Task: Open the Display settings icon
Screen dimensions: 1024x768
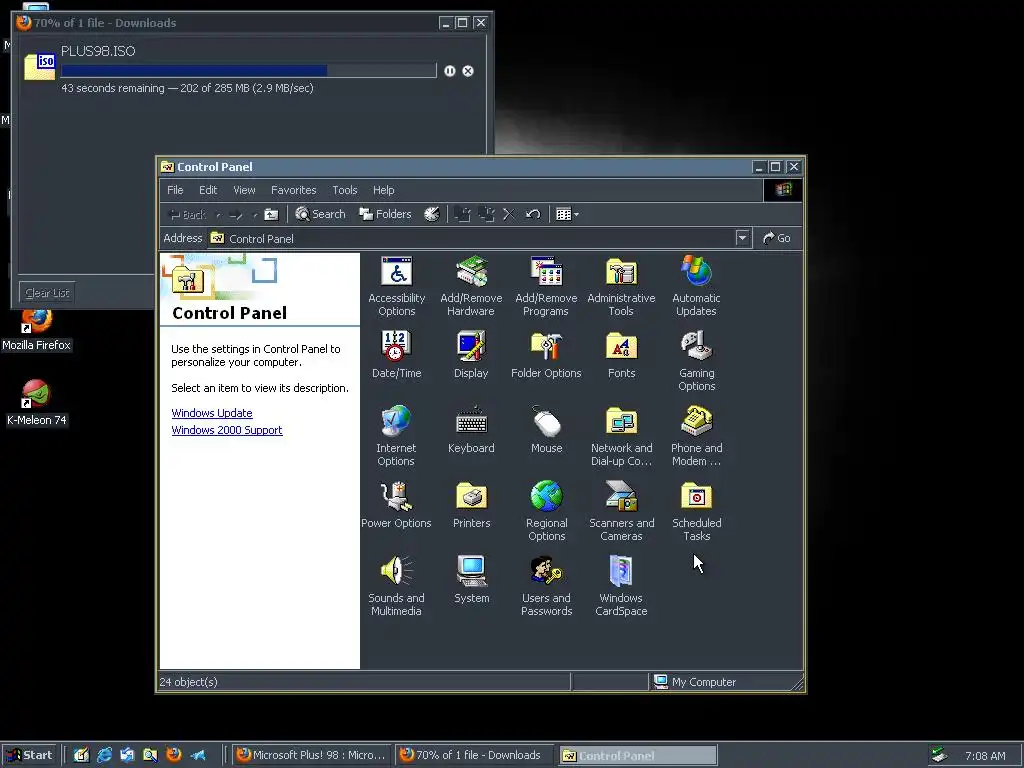Action: click(471, 355)
